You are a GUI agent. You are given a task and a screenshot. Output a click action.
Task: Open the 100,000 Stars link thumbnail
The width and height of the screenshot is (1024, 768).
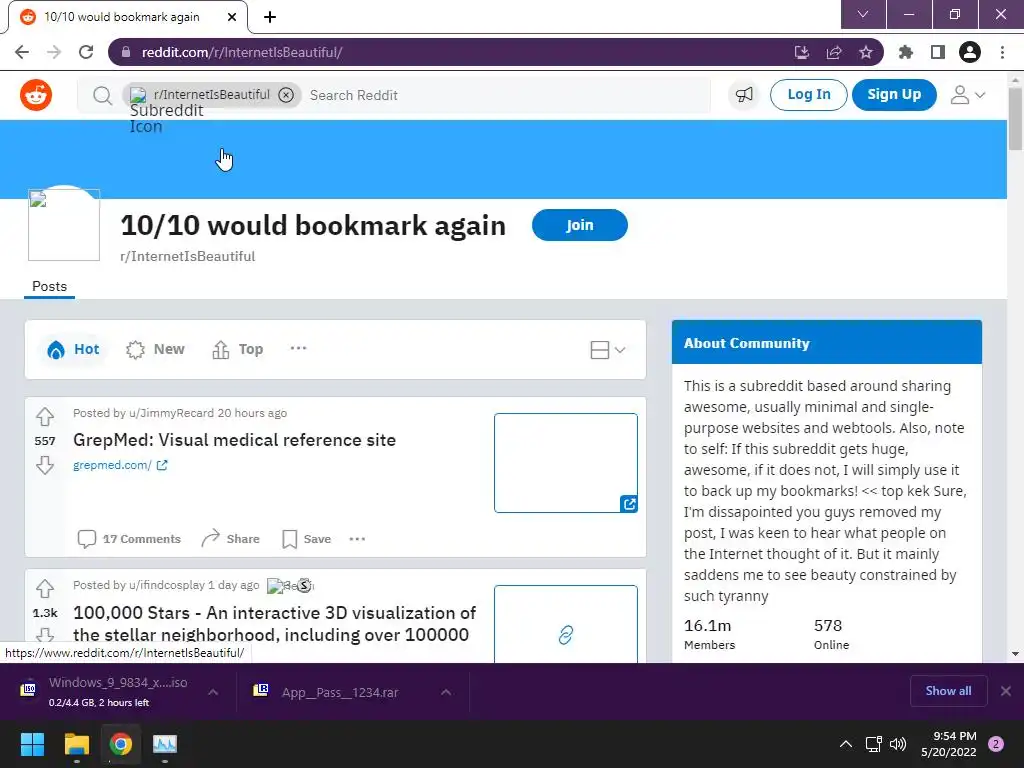pyautogui.click(x=566, y=625)
